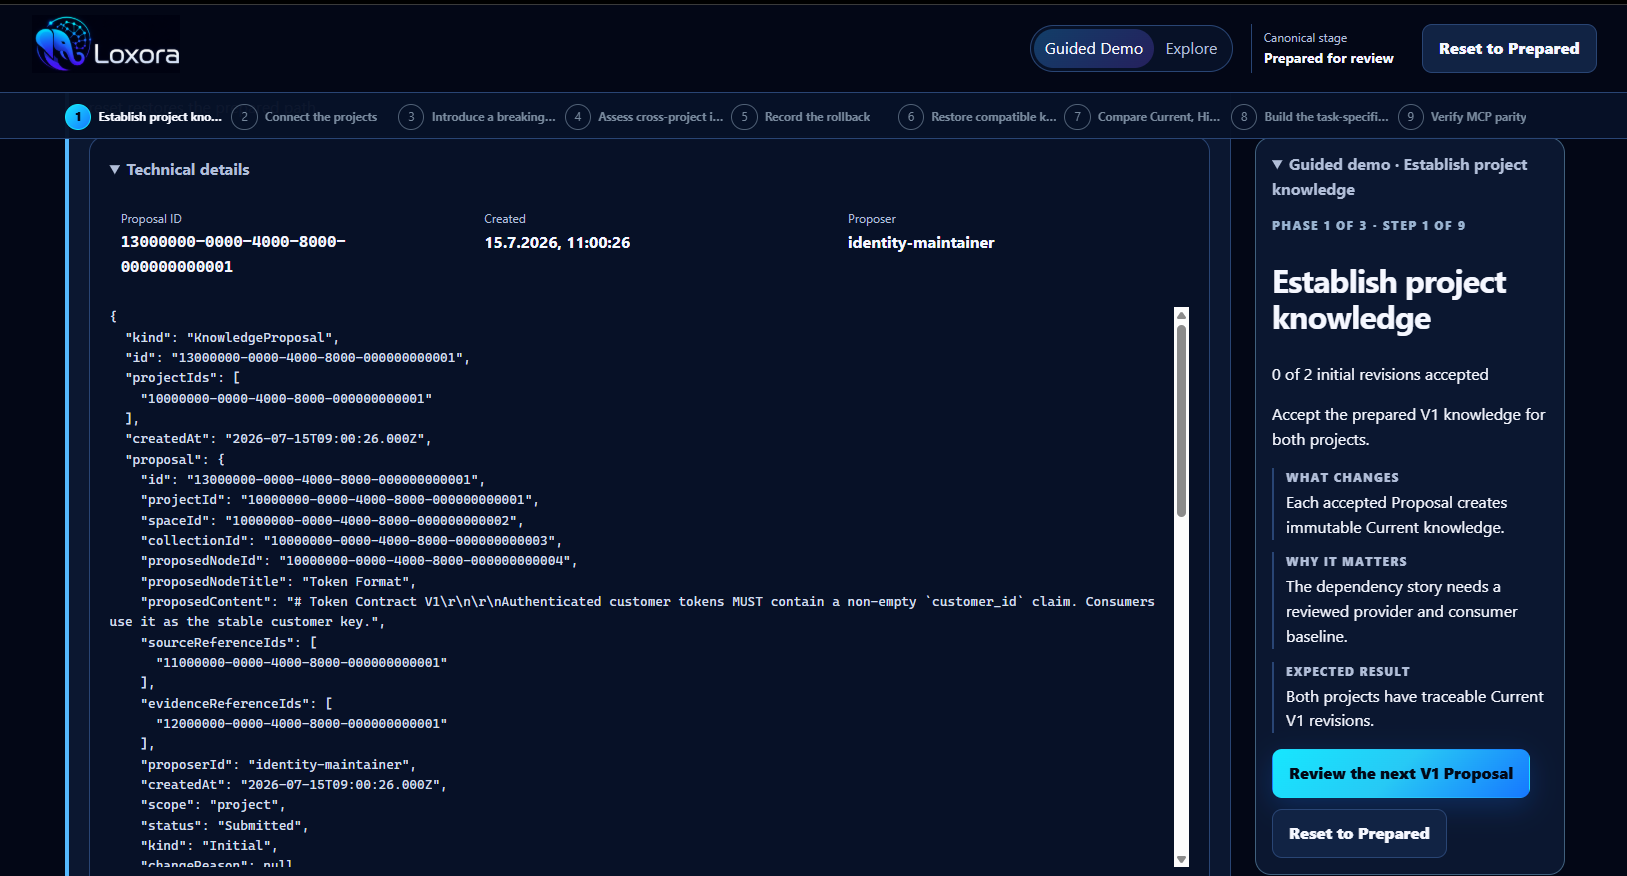Click Reset to Prepared in guided panel

1359,834
